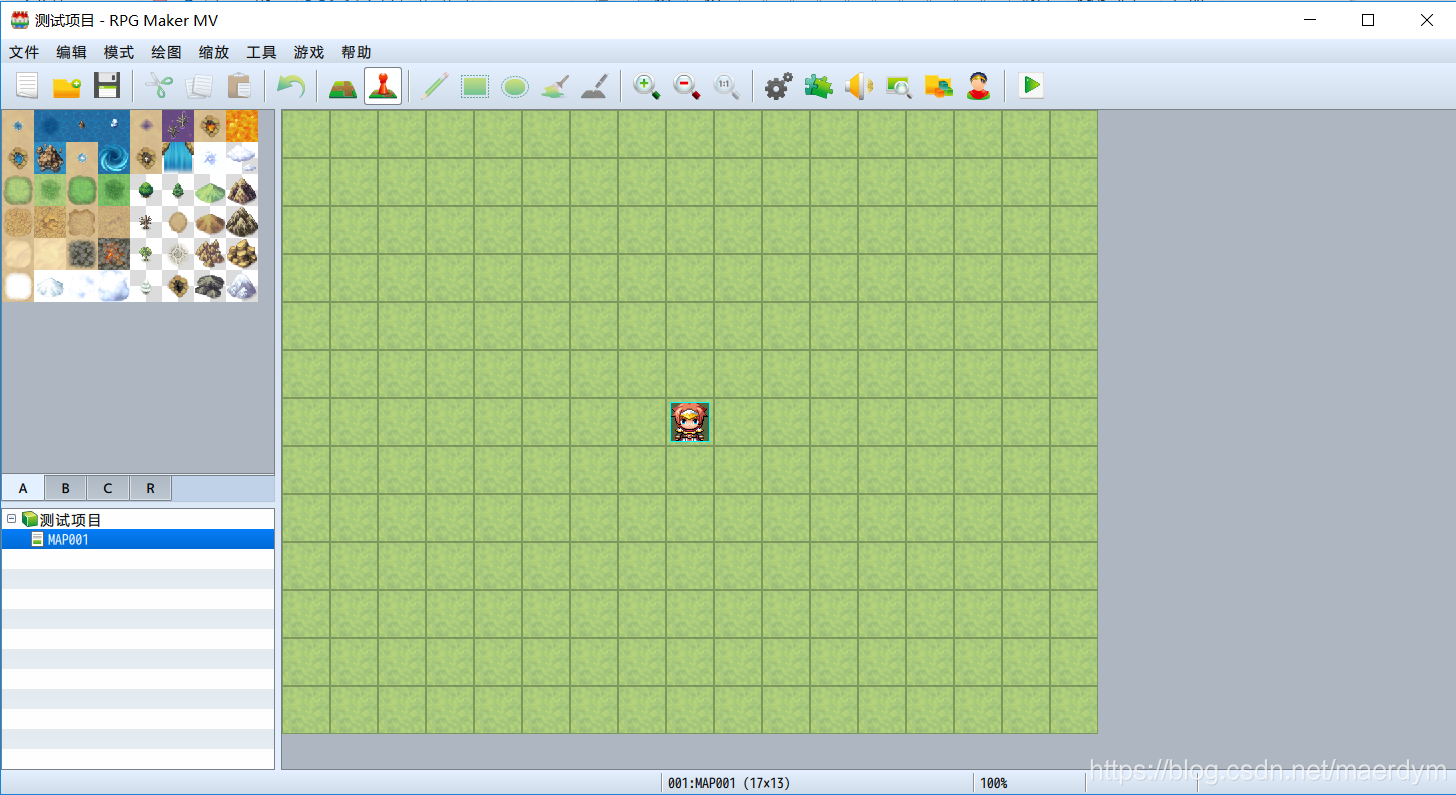
Task: Maximize the RPG Maker MV window
Action: [x=1368, y=20]
